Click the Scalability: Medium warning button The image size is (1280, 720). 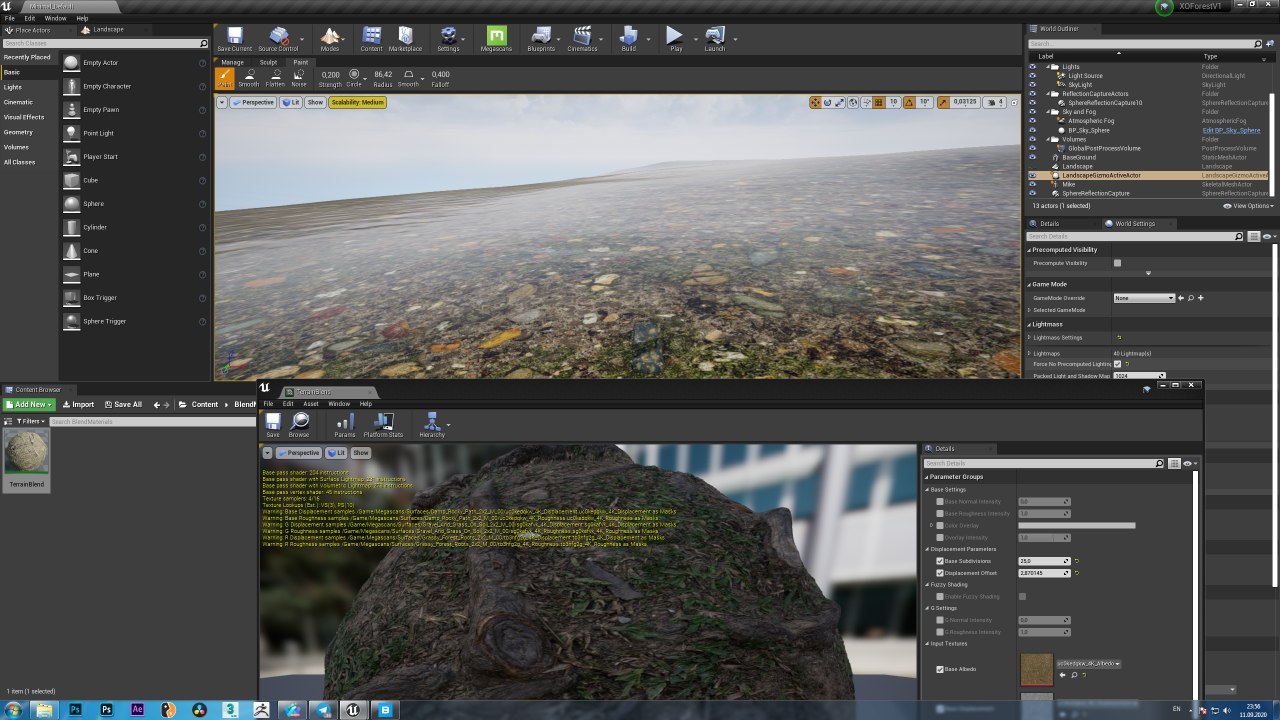[358, 103]
